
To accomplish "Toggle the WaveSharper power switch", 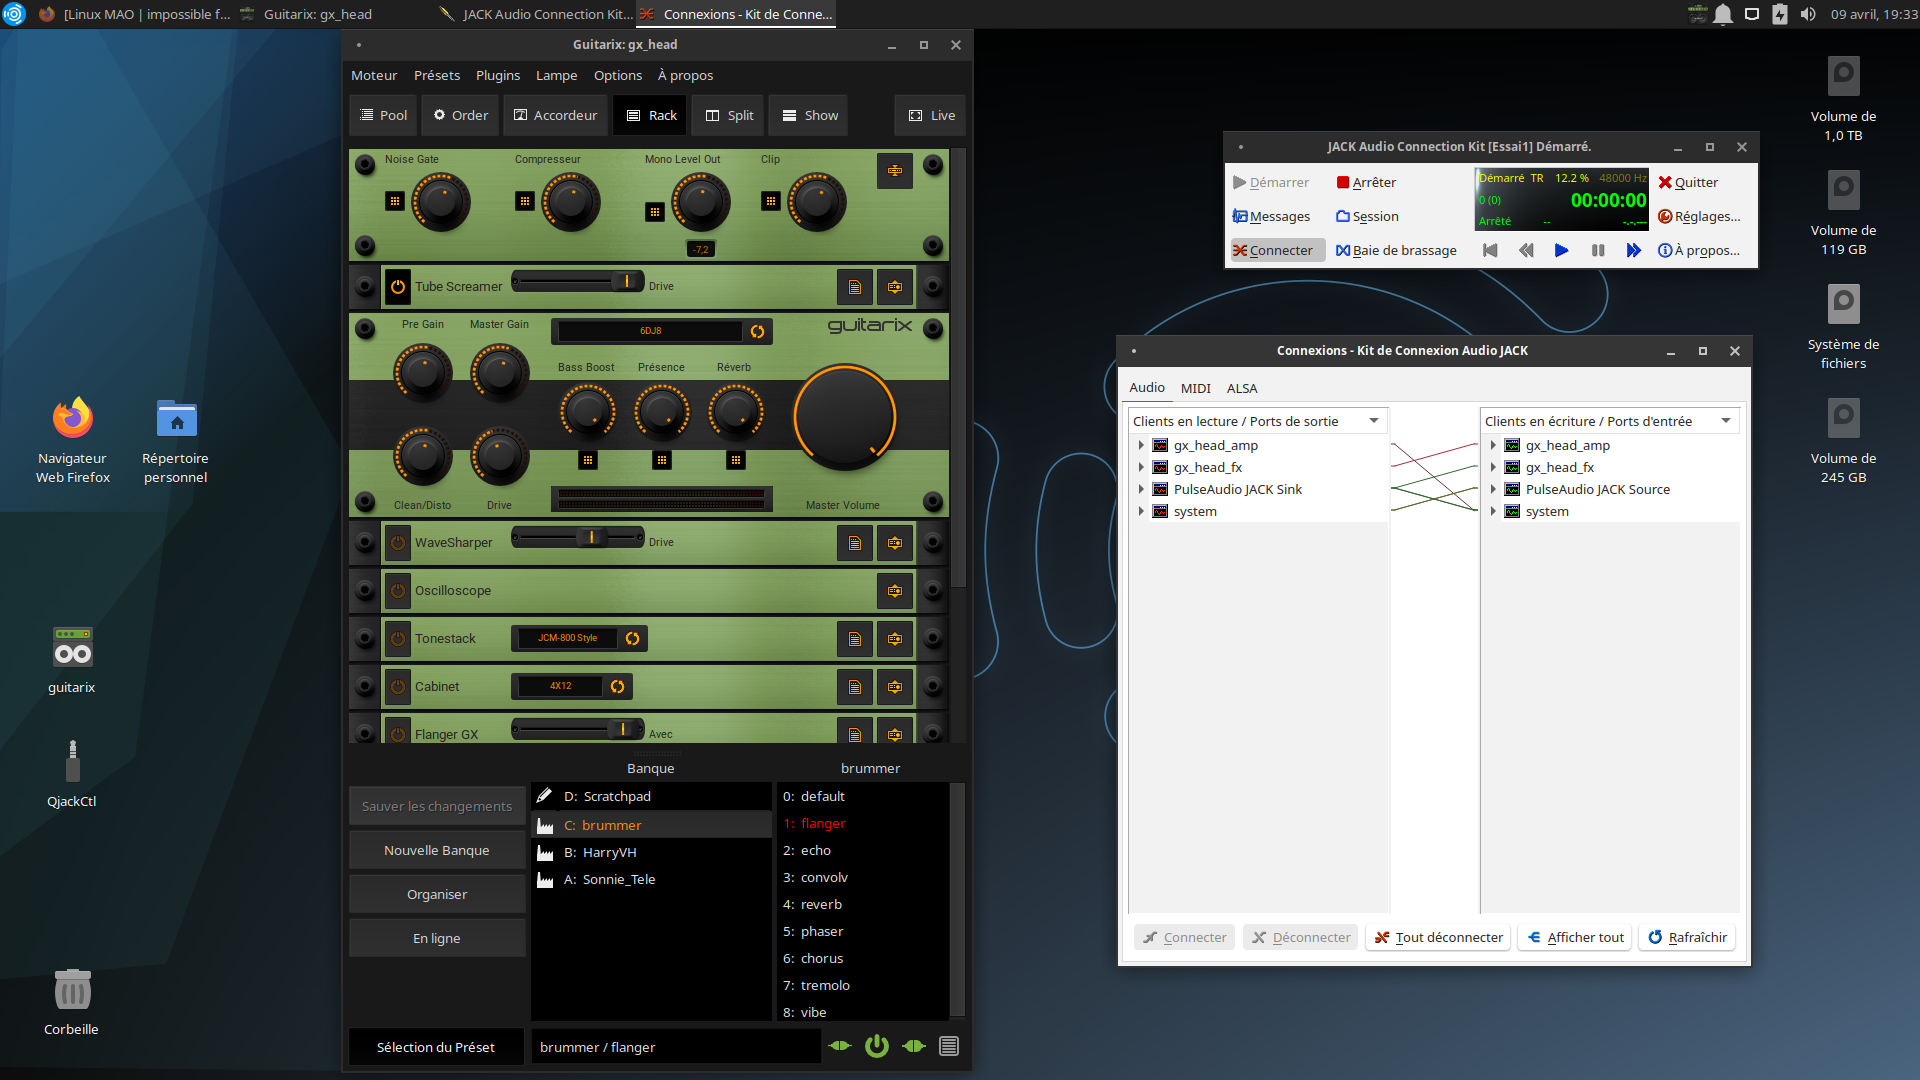I will pos(398,543).
